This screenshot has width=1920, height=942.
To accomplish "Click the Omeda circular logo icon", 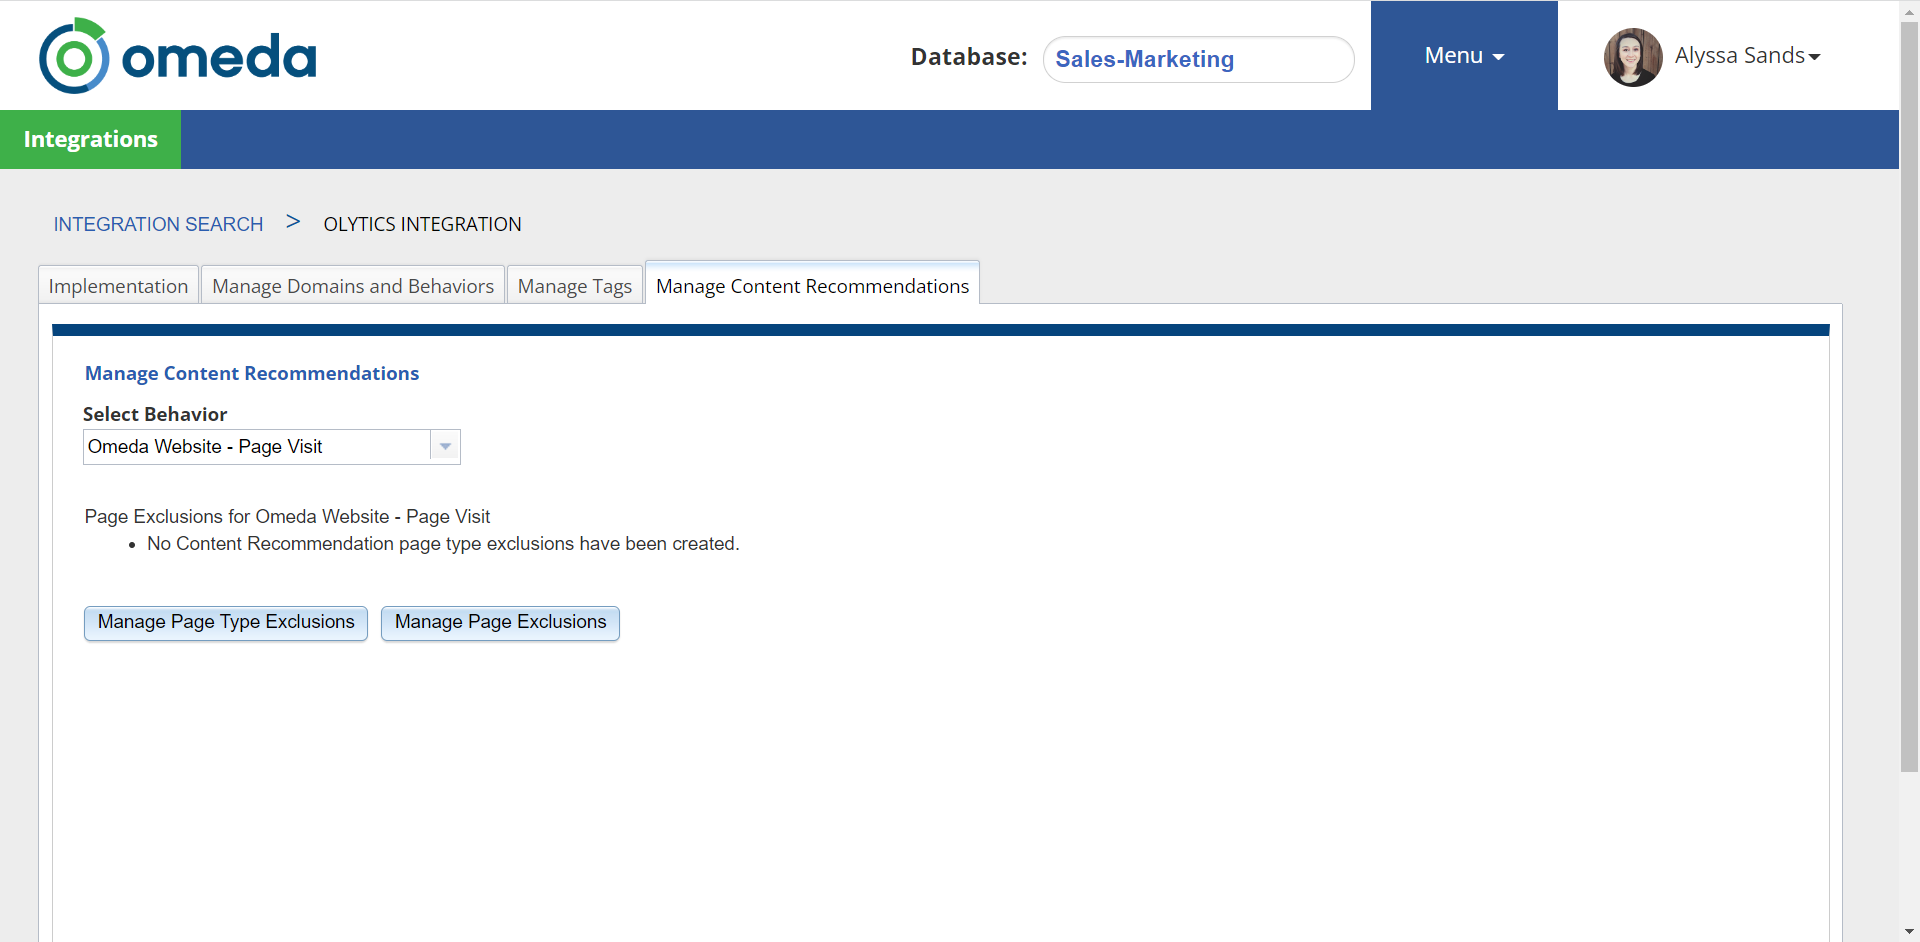I will pyautogui.click(x=74, y=57).
